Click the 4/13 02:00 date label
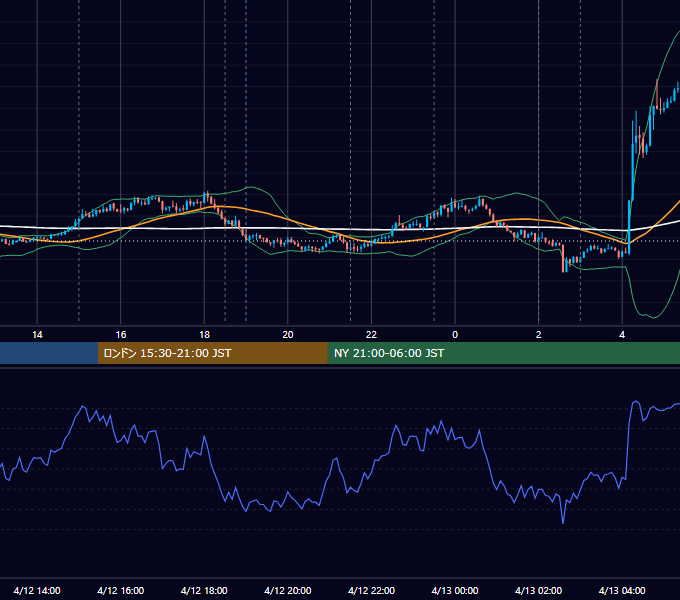The image size is (680, 600). coord(538,590)
